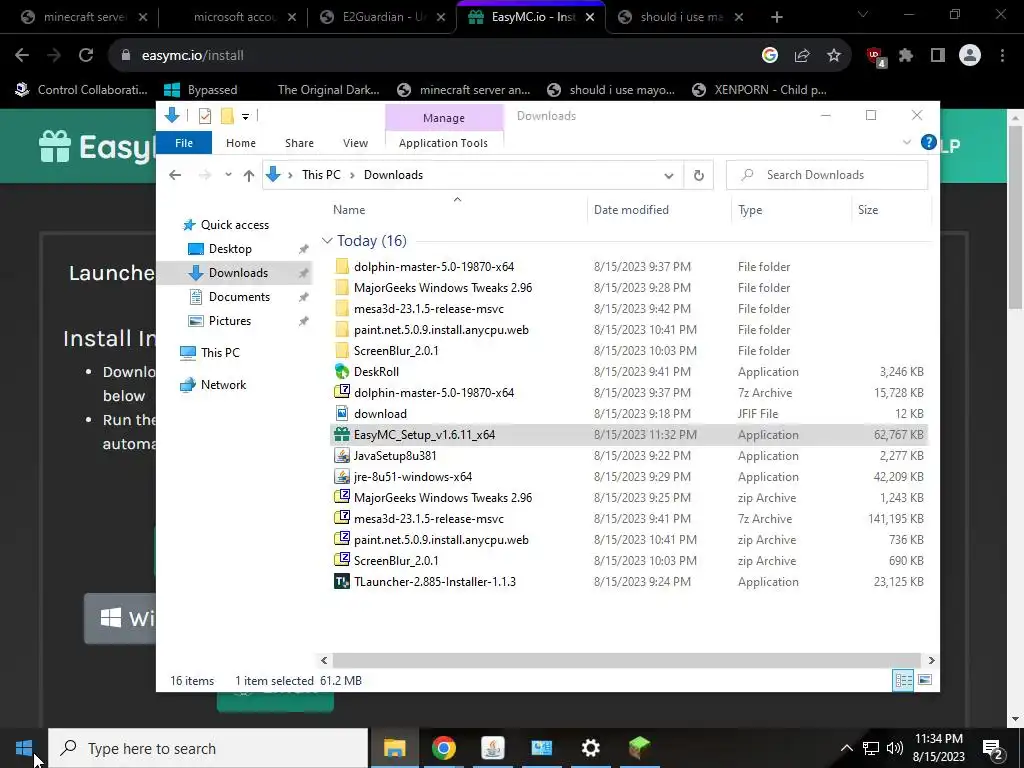Open Customize Quick Access Toolbar dropdown

(246, 117)
